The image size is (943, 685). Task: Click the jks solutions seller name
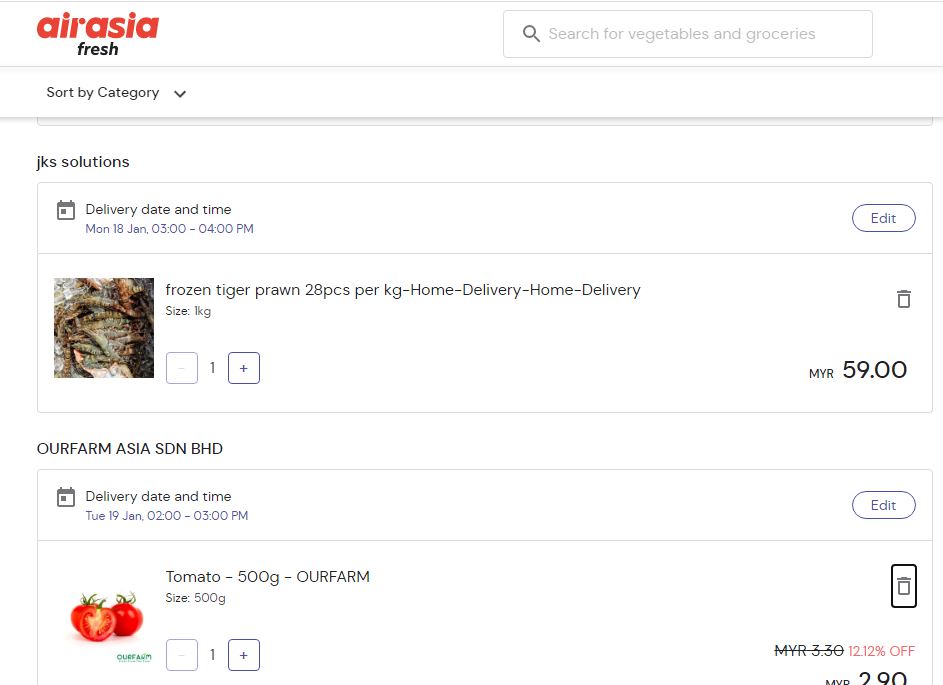coord(83,162)
